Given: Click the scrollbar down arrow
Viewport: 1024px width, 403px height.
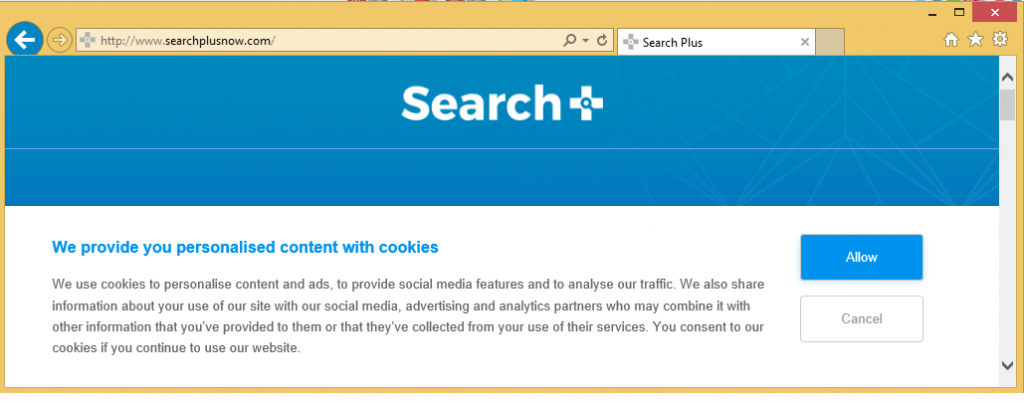Looking at the screenshot, I should 1008,366.
